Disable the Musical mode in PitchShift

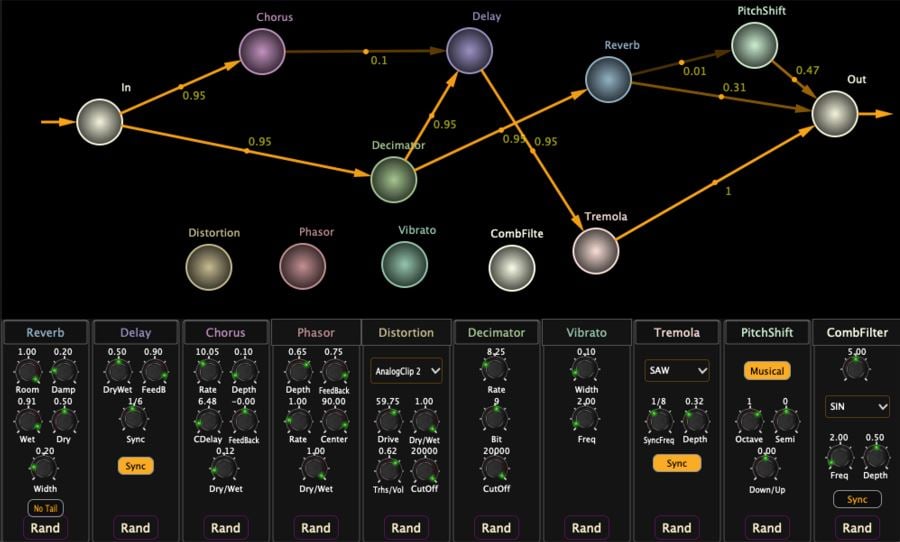tap(766, 371)
